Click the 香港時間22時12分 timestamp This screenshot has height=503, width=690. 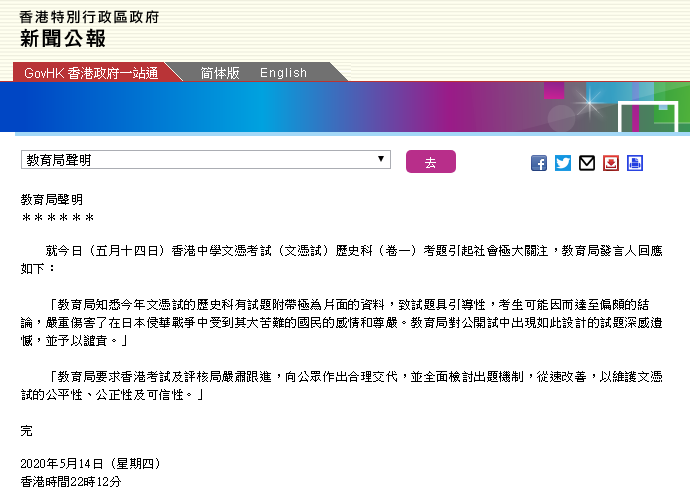click(70, 482)
